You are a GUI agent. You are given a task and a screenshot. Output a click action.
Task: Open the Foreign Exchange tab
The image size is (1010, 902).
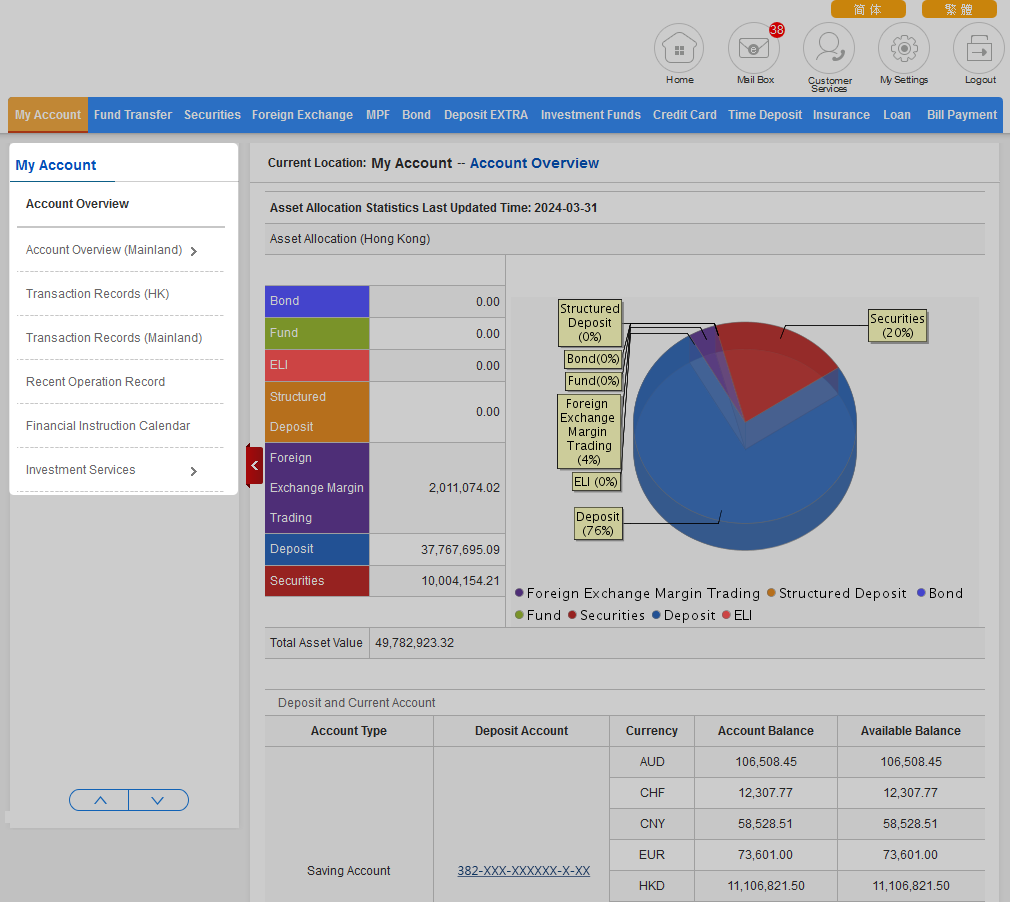pyautogui.click(x=302, y=115)
